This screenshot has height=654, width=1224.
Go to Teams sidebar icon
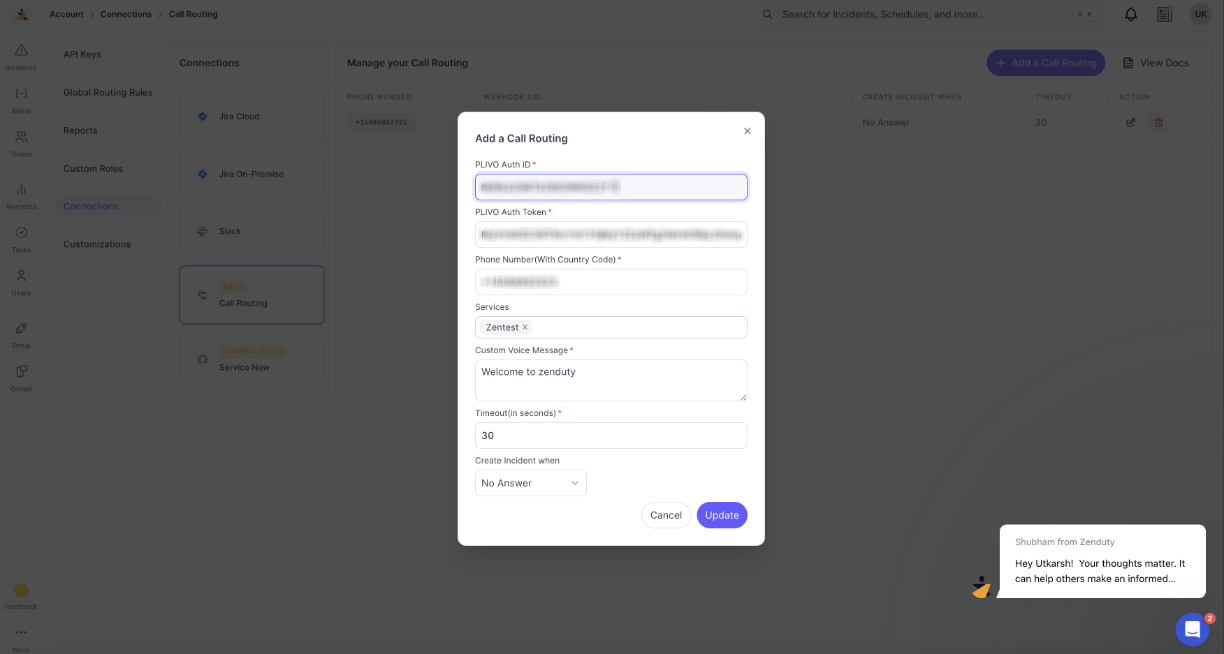21,143
